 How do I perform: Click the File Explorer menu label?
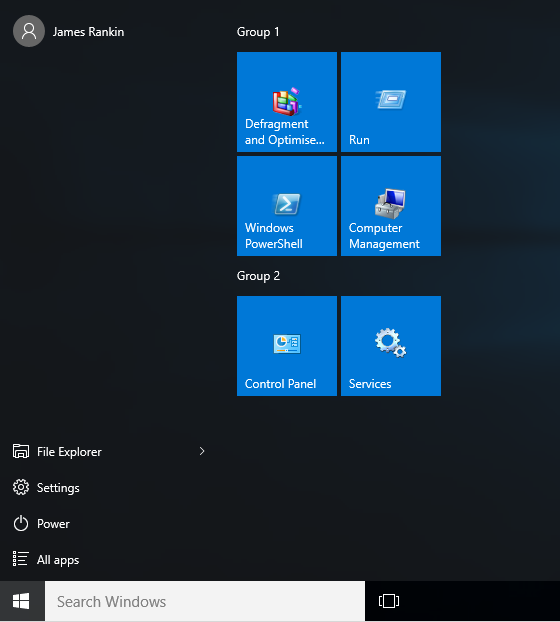tap(69, 452)
